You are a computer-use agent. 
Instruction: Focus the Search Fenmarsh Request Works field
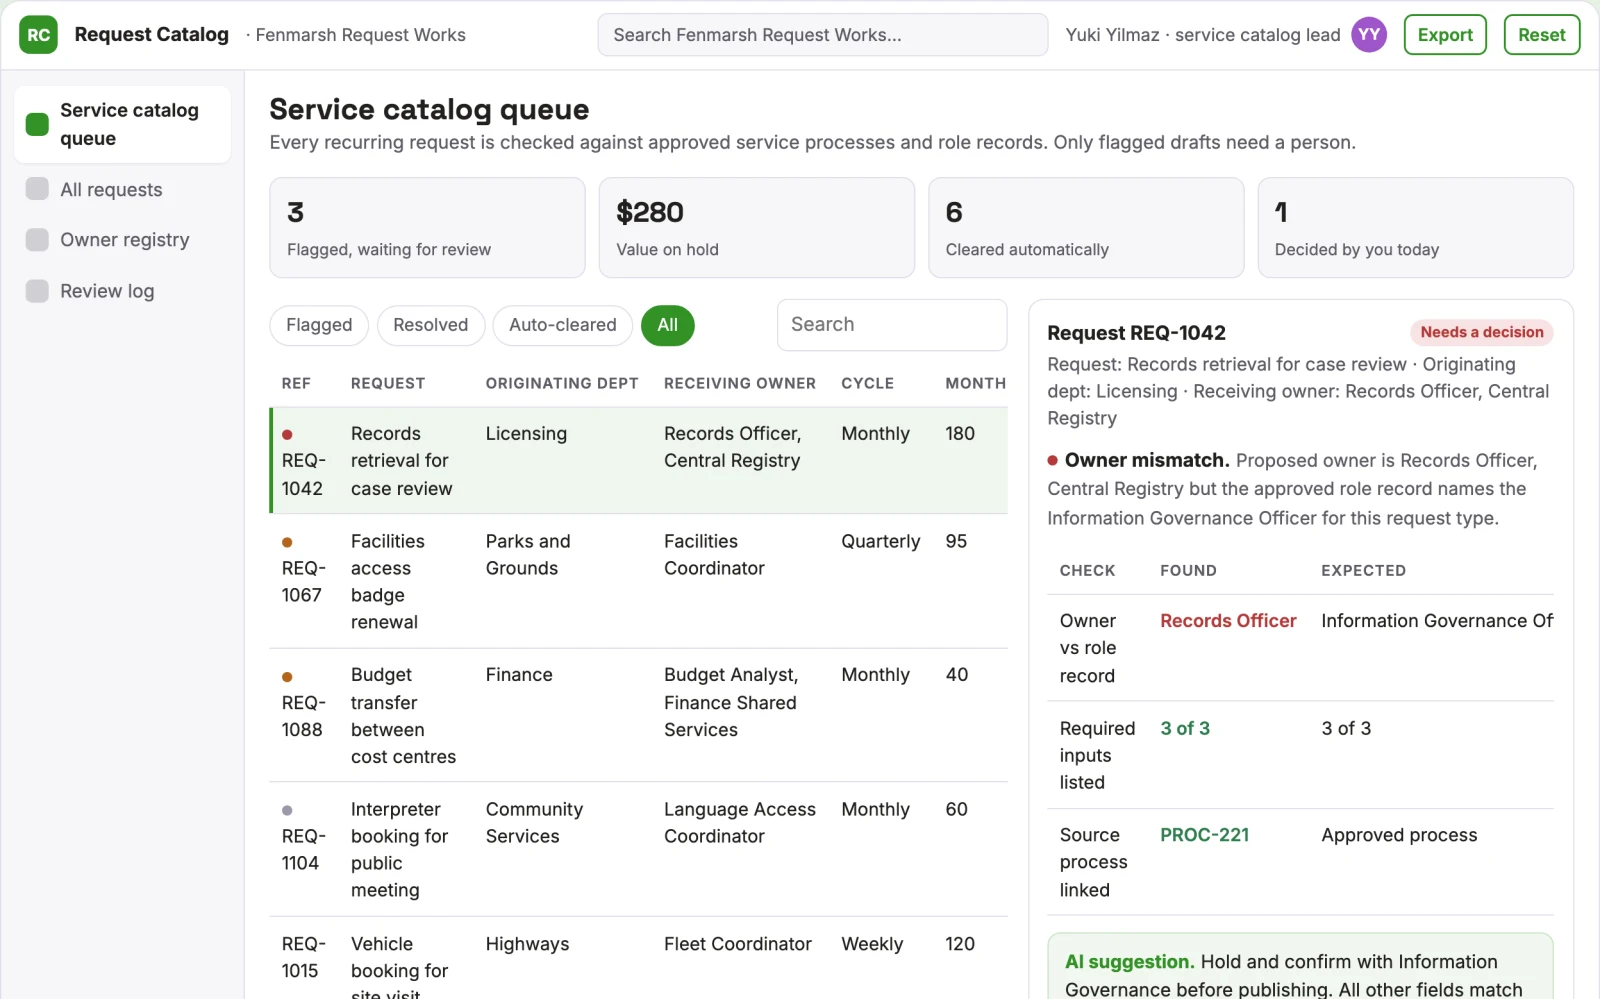point(823,35)
